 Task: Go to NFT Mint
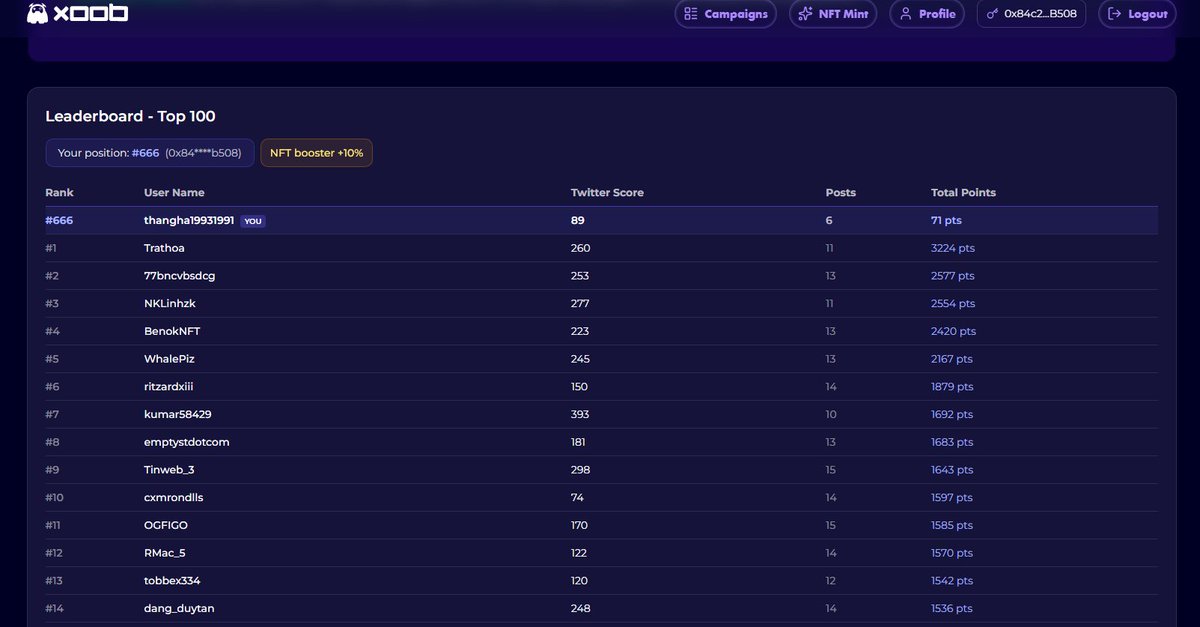point(833,14)
